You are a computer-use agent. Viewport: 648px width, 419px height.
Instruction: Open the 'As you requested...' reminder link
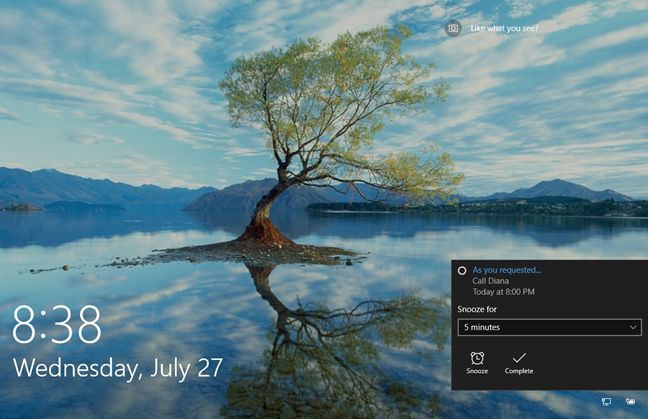click(x=507, y=270)
